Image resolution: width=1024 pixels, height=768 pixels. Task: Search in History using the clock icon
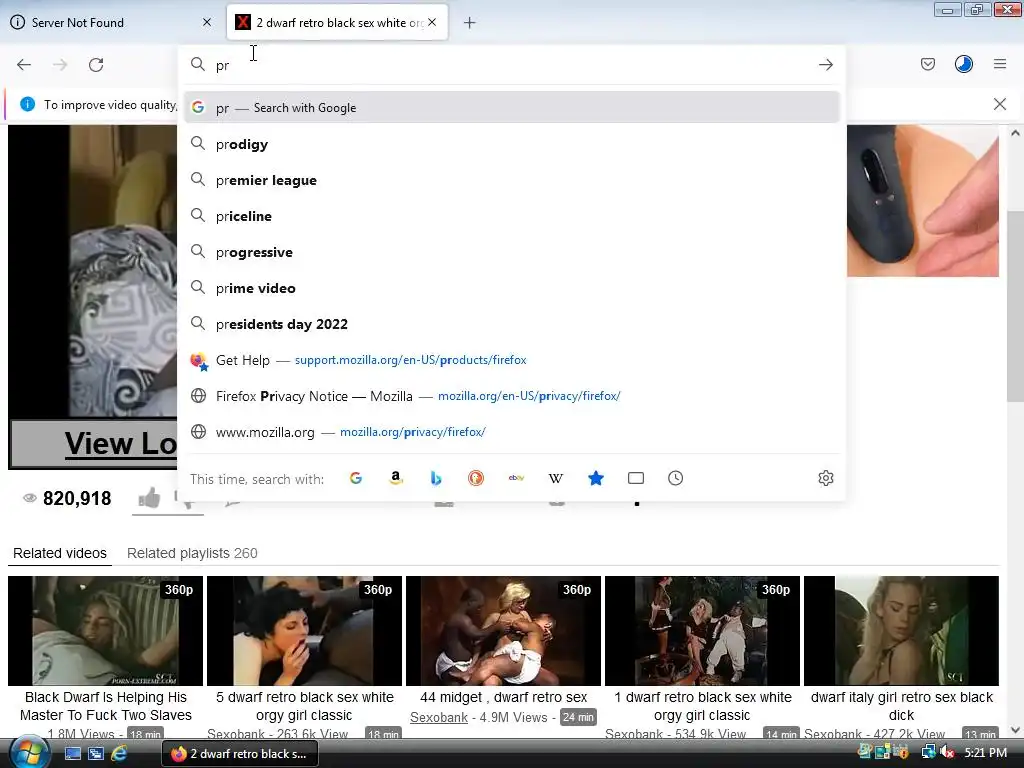[x=675, y=478]
